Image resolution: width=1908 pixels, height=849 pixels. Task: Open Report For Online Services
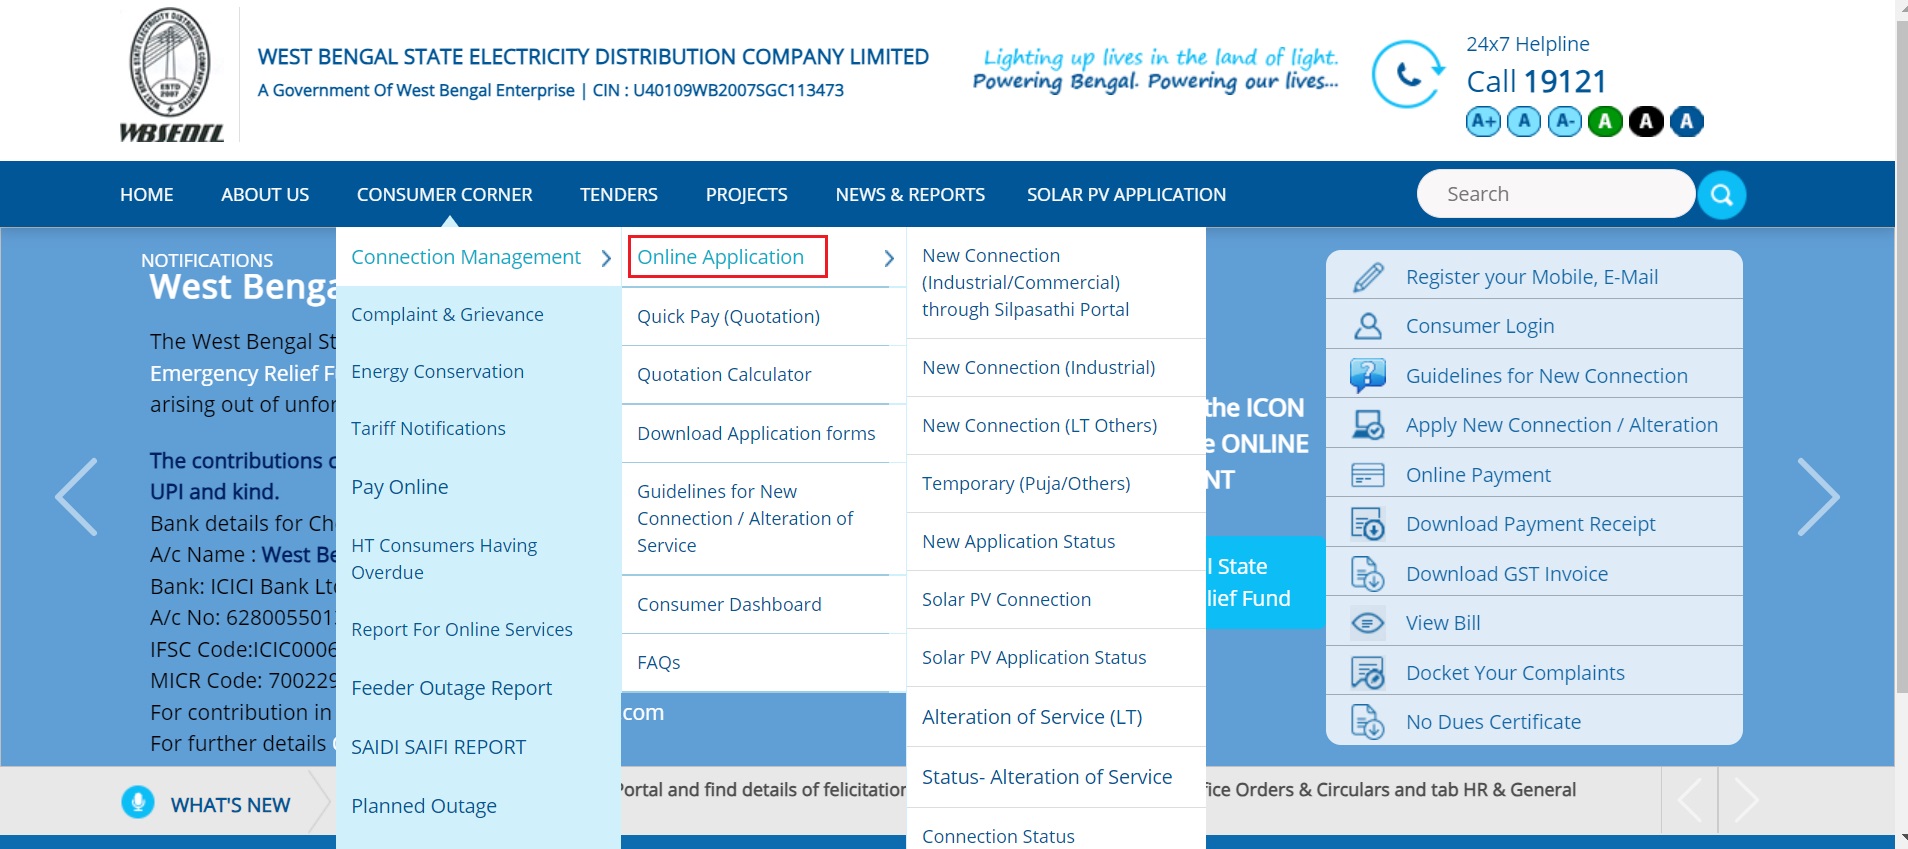pos(462,629)
